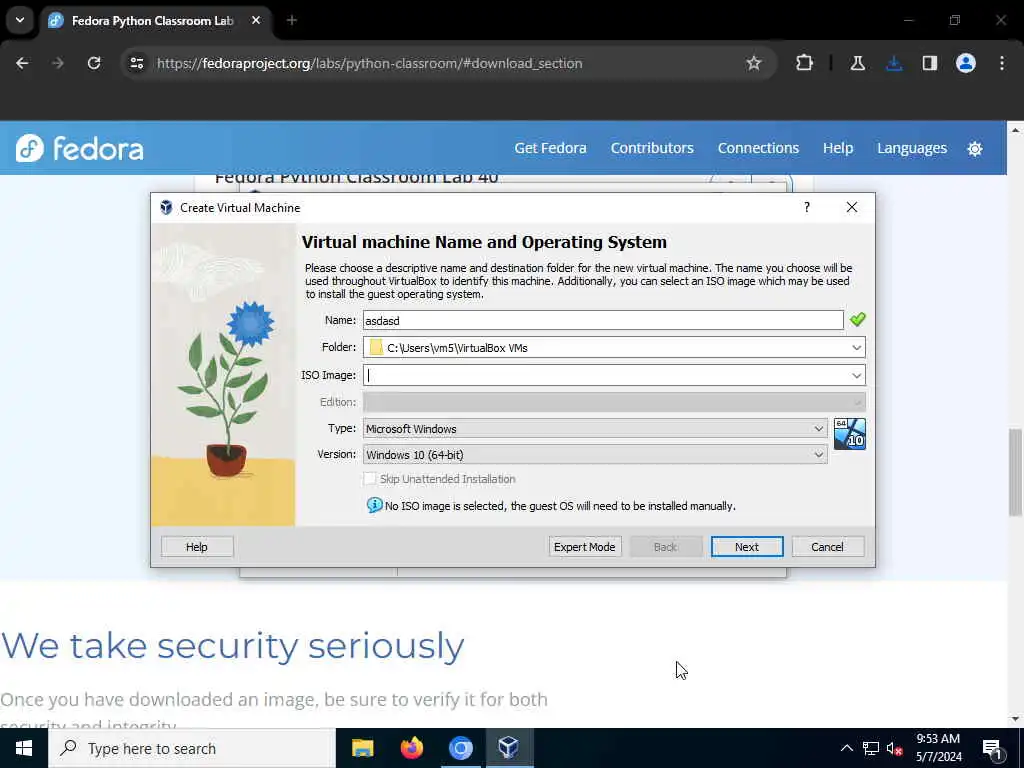
Task: Close the Create Virtual Machine dialog
Action: click(852, 207)
